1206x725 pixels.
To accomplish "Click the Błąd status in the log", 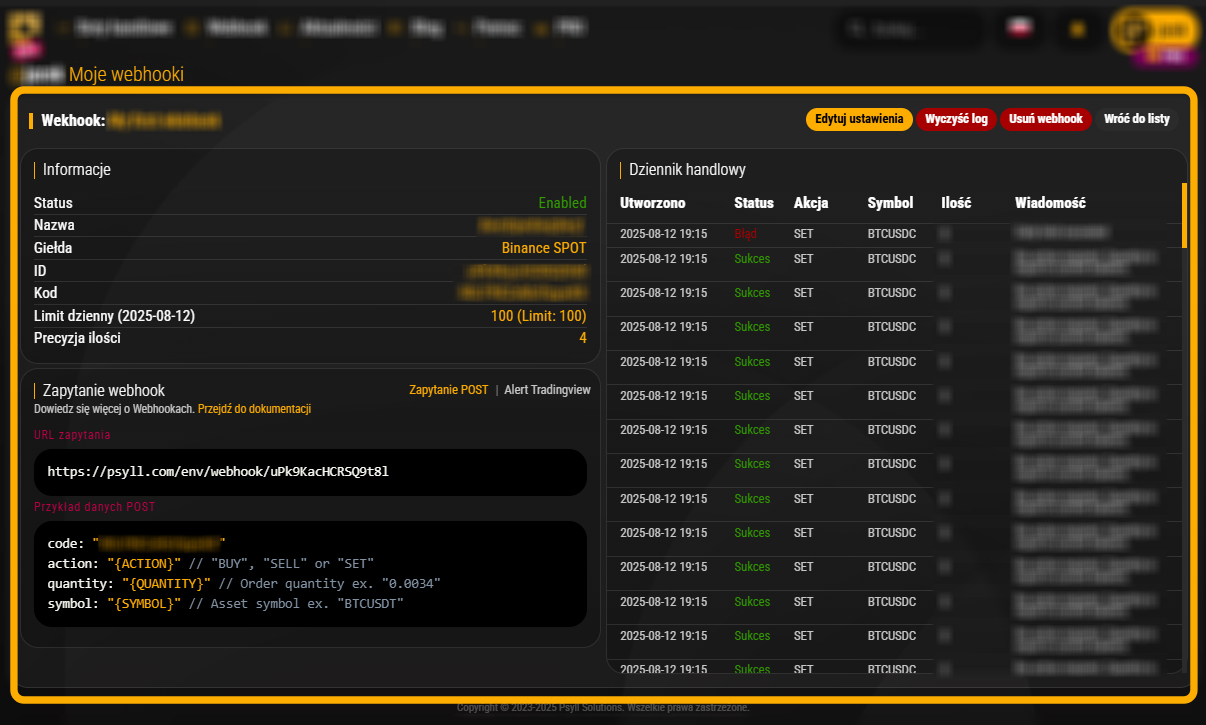I will point(745,234).
